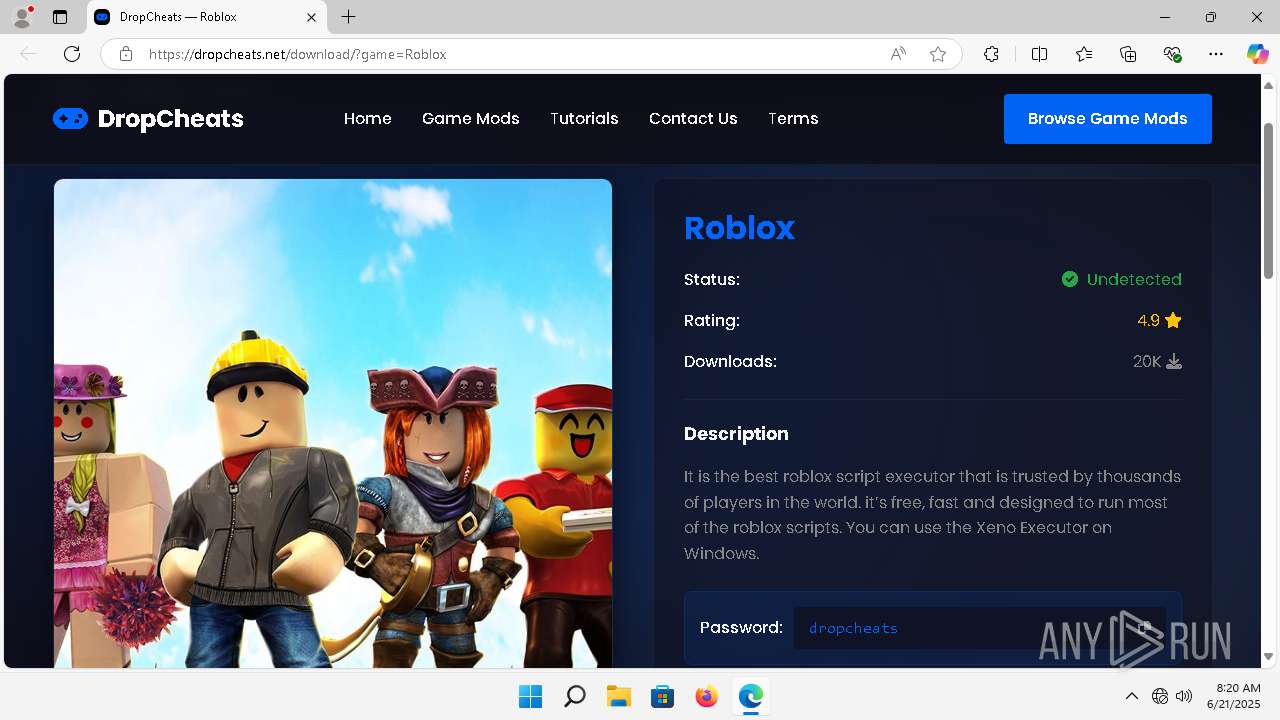View site information via the lock icon
Viewport: 1280px width, 720px height.
(x=126, y=54)
